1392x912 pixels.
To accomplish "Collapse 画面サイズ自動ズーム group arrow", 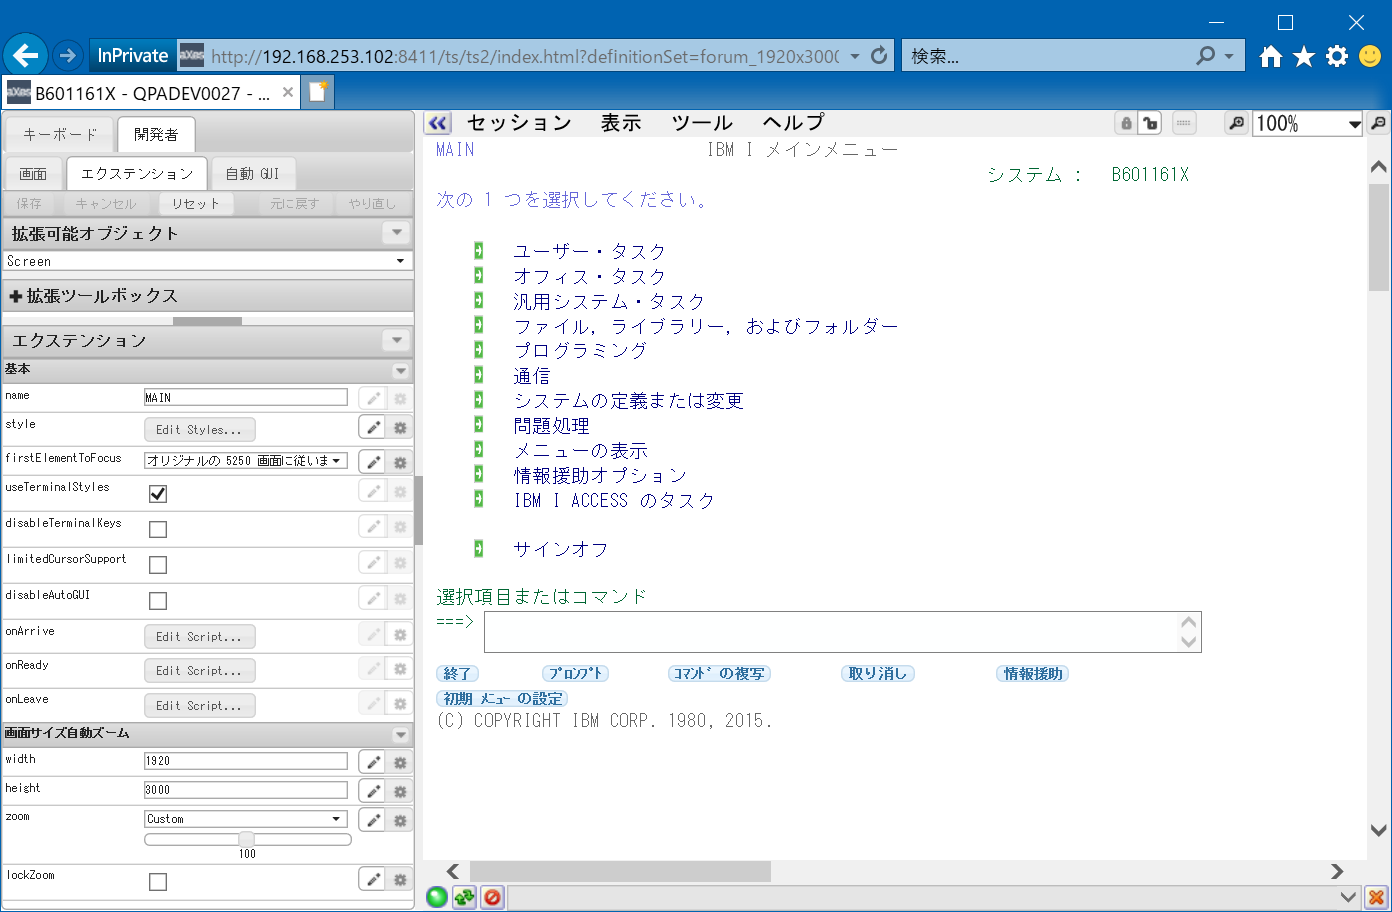I will (401, 734).
